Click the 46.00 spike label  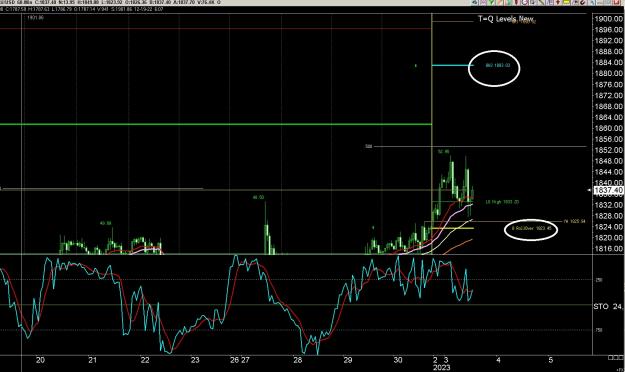click(258, 197)
